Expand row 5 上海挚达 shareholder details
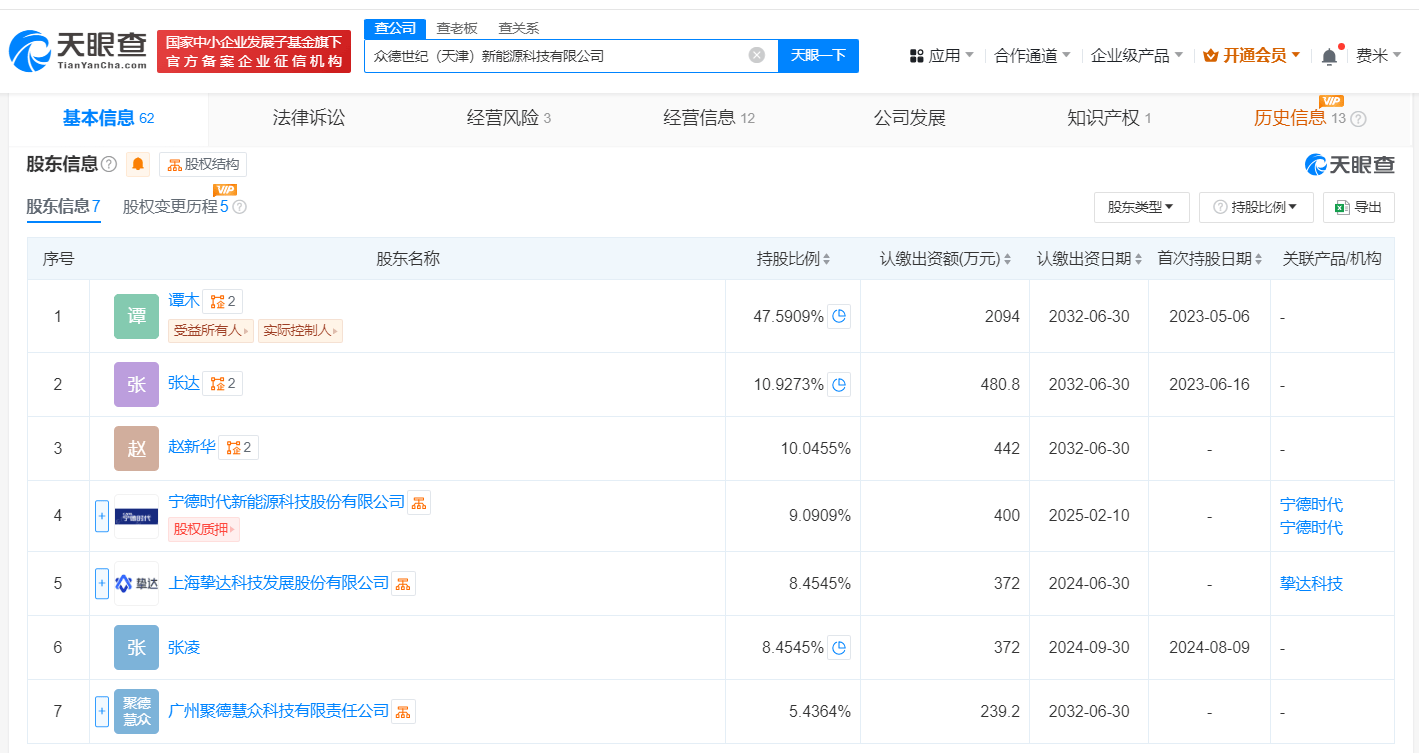Screen dimensions: 1419x753 101,583
